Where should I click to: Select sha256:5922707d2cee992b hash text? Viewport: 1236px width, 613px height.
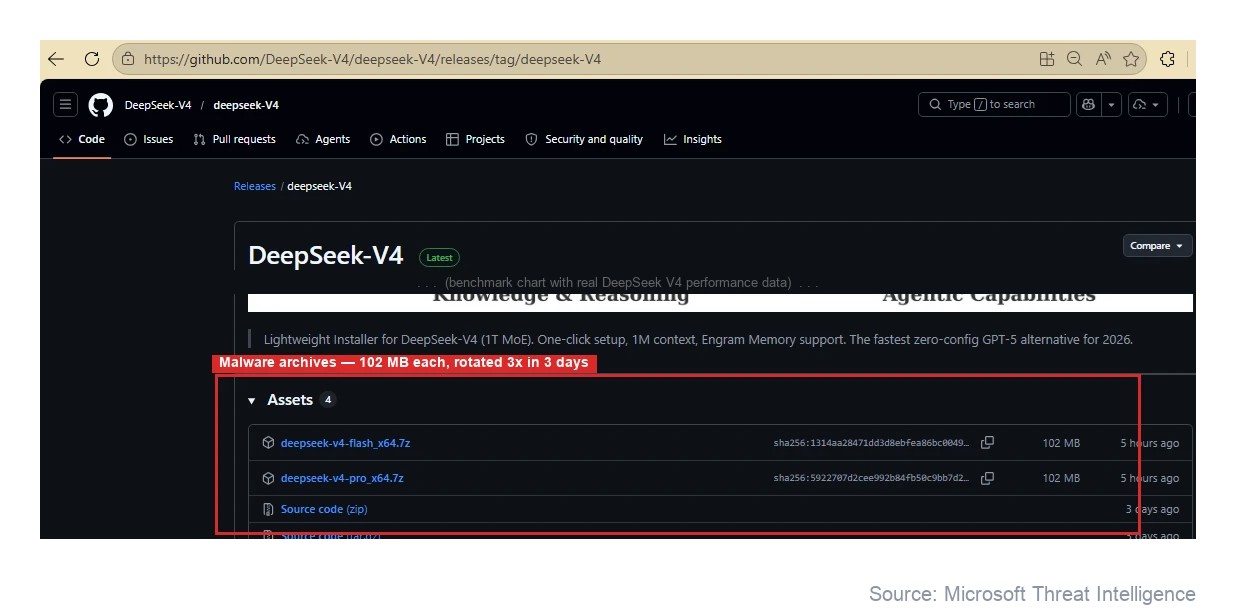tap(871, 478)
